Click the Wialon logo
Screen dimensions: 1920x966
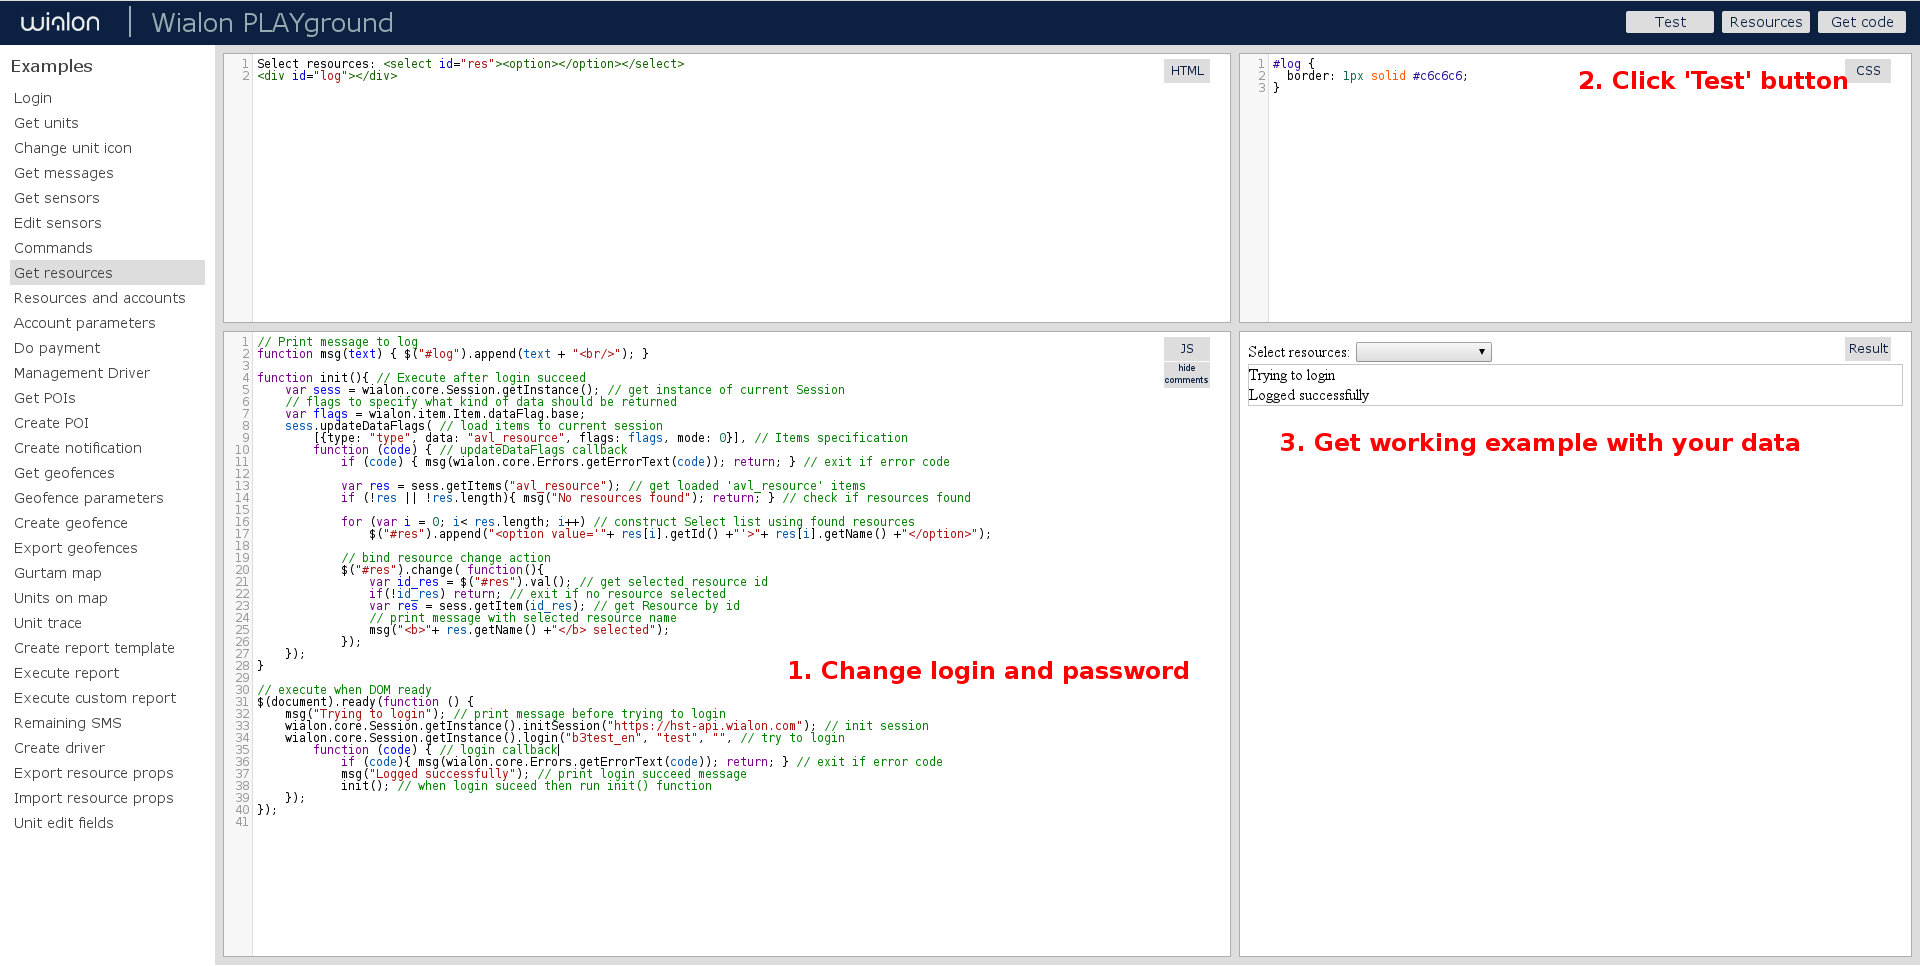point(60,22)
